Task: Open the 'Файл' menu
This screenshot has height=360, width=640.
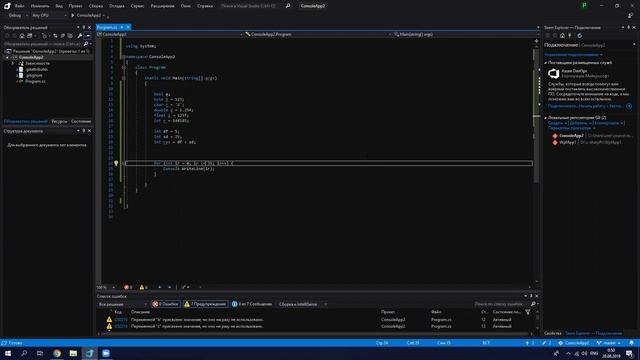Action: [19, 6]
